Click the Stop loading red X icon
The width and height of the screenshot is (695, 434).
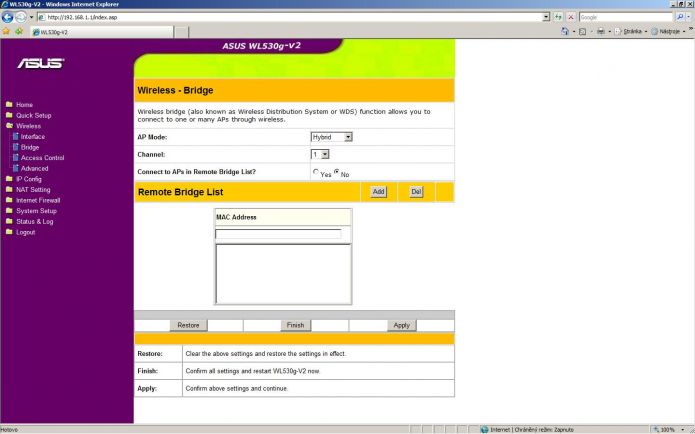(x=571, y=17)
